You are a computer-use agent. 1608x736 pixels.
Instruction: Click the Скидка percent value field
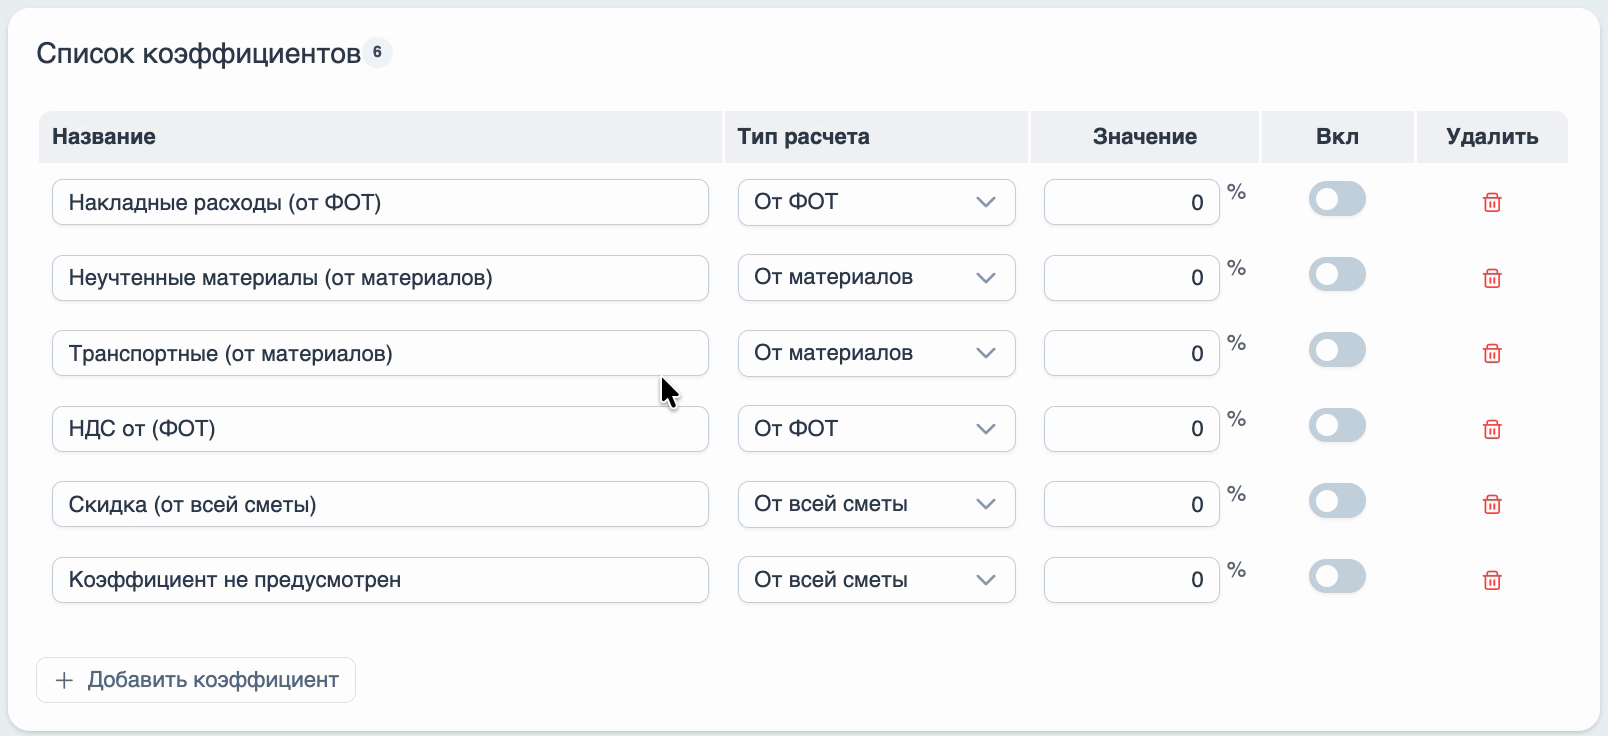[1132, 504]
